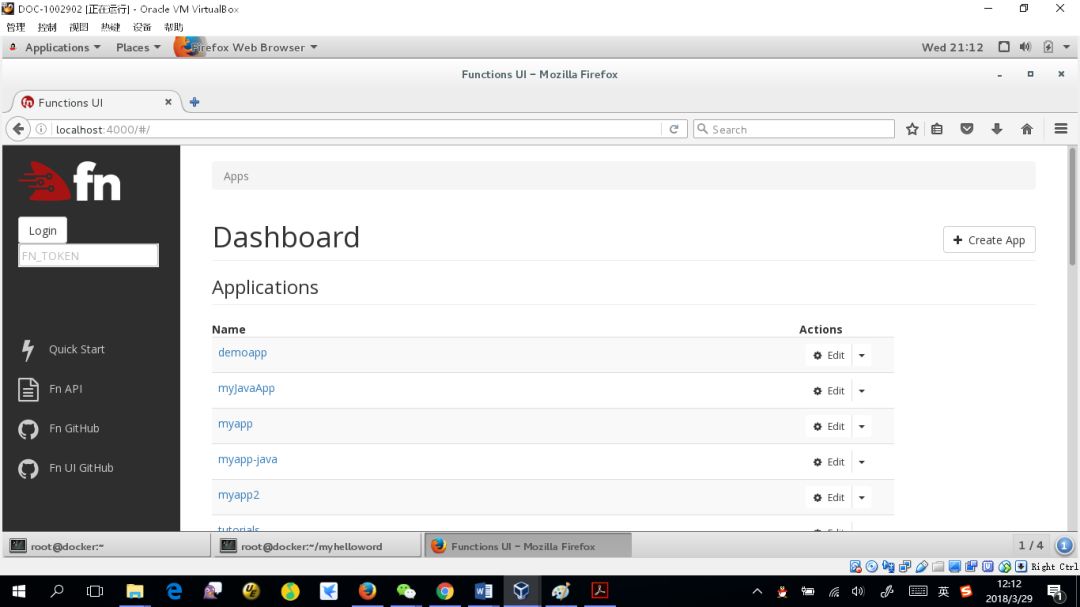Viewport: 1080px width, 607px height.
Task: Edit the demoapp application
Action: pyautogui.click(x=829, y=356)
